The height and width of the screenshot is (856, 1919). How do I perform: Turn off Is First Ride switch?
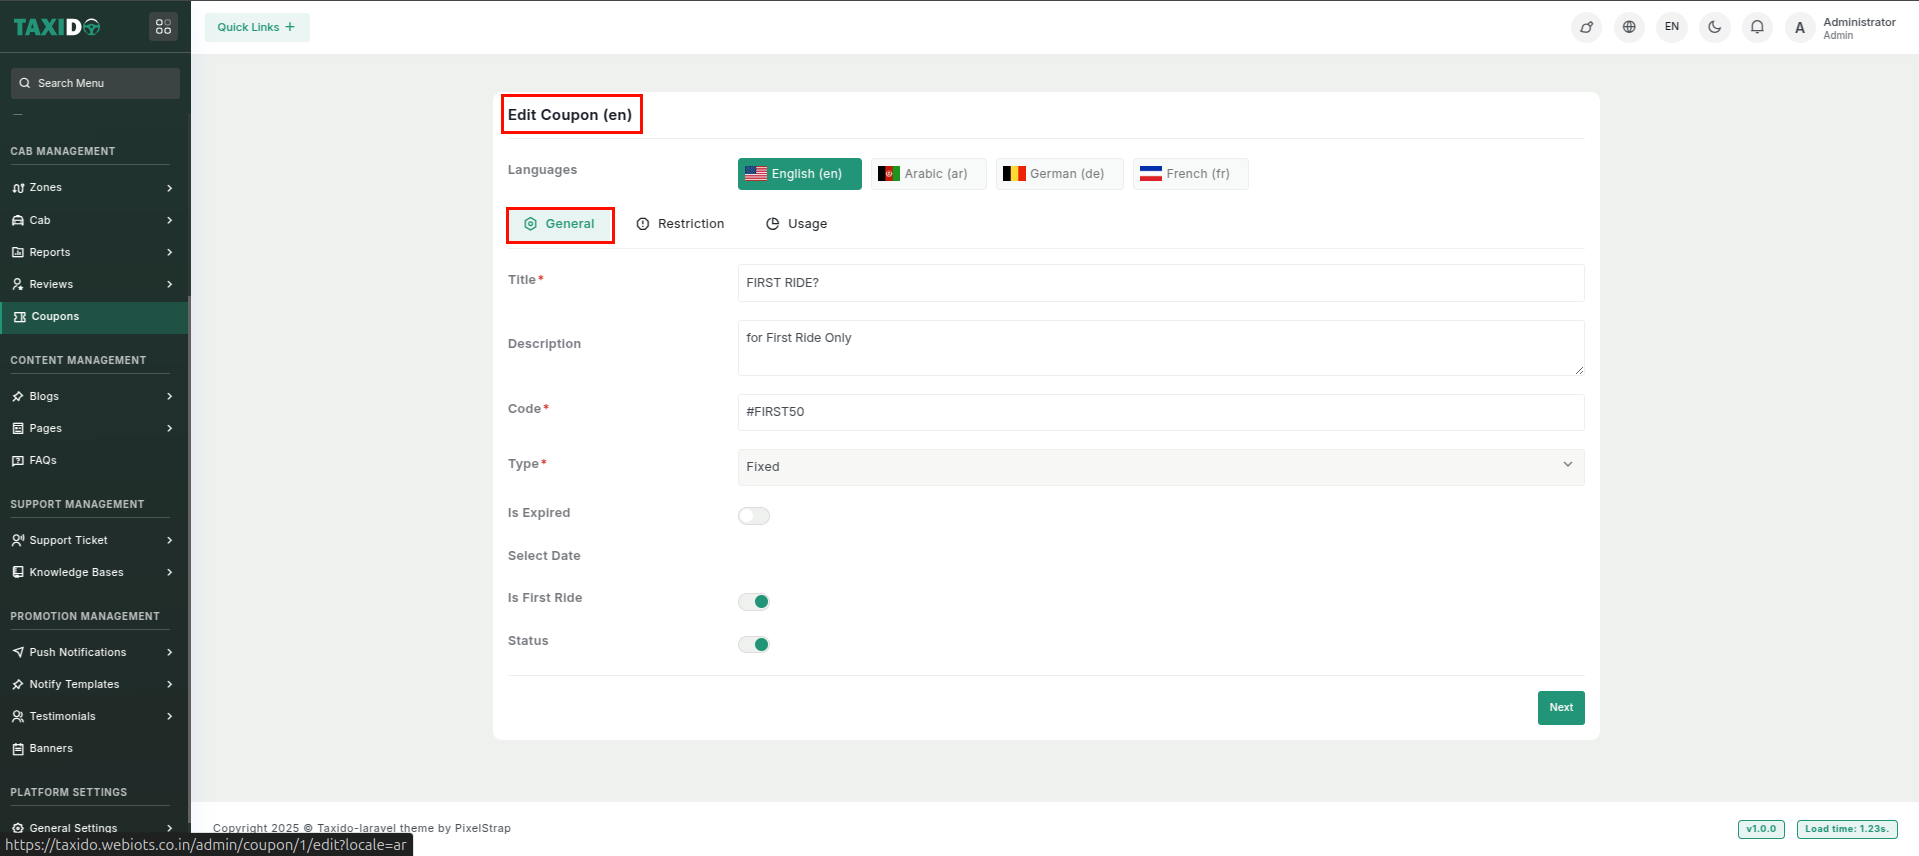(754, 601)
